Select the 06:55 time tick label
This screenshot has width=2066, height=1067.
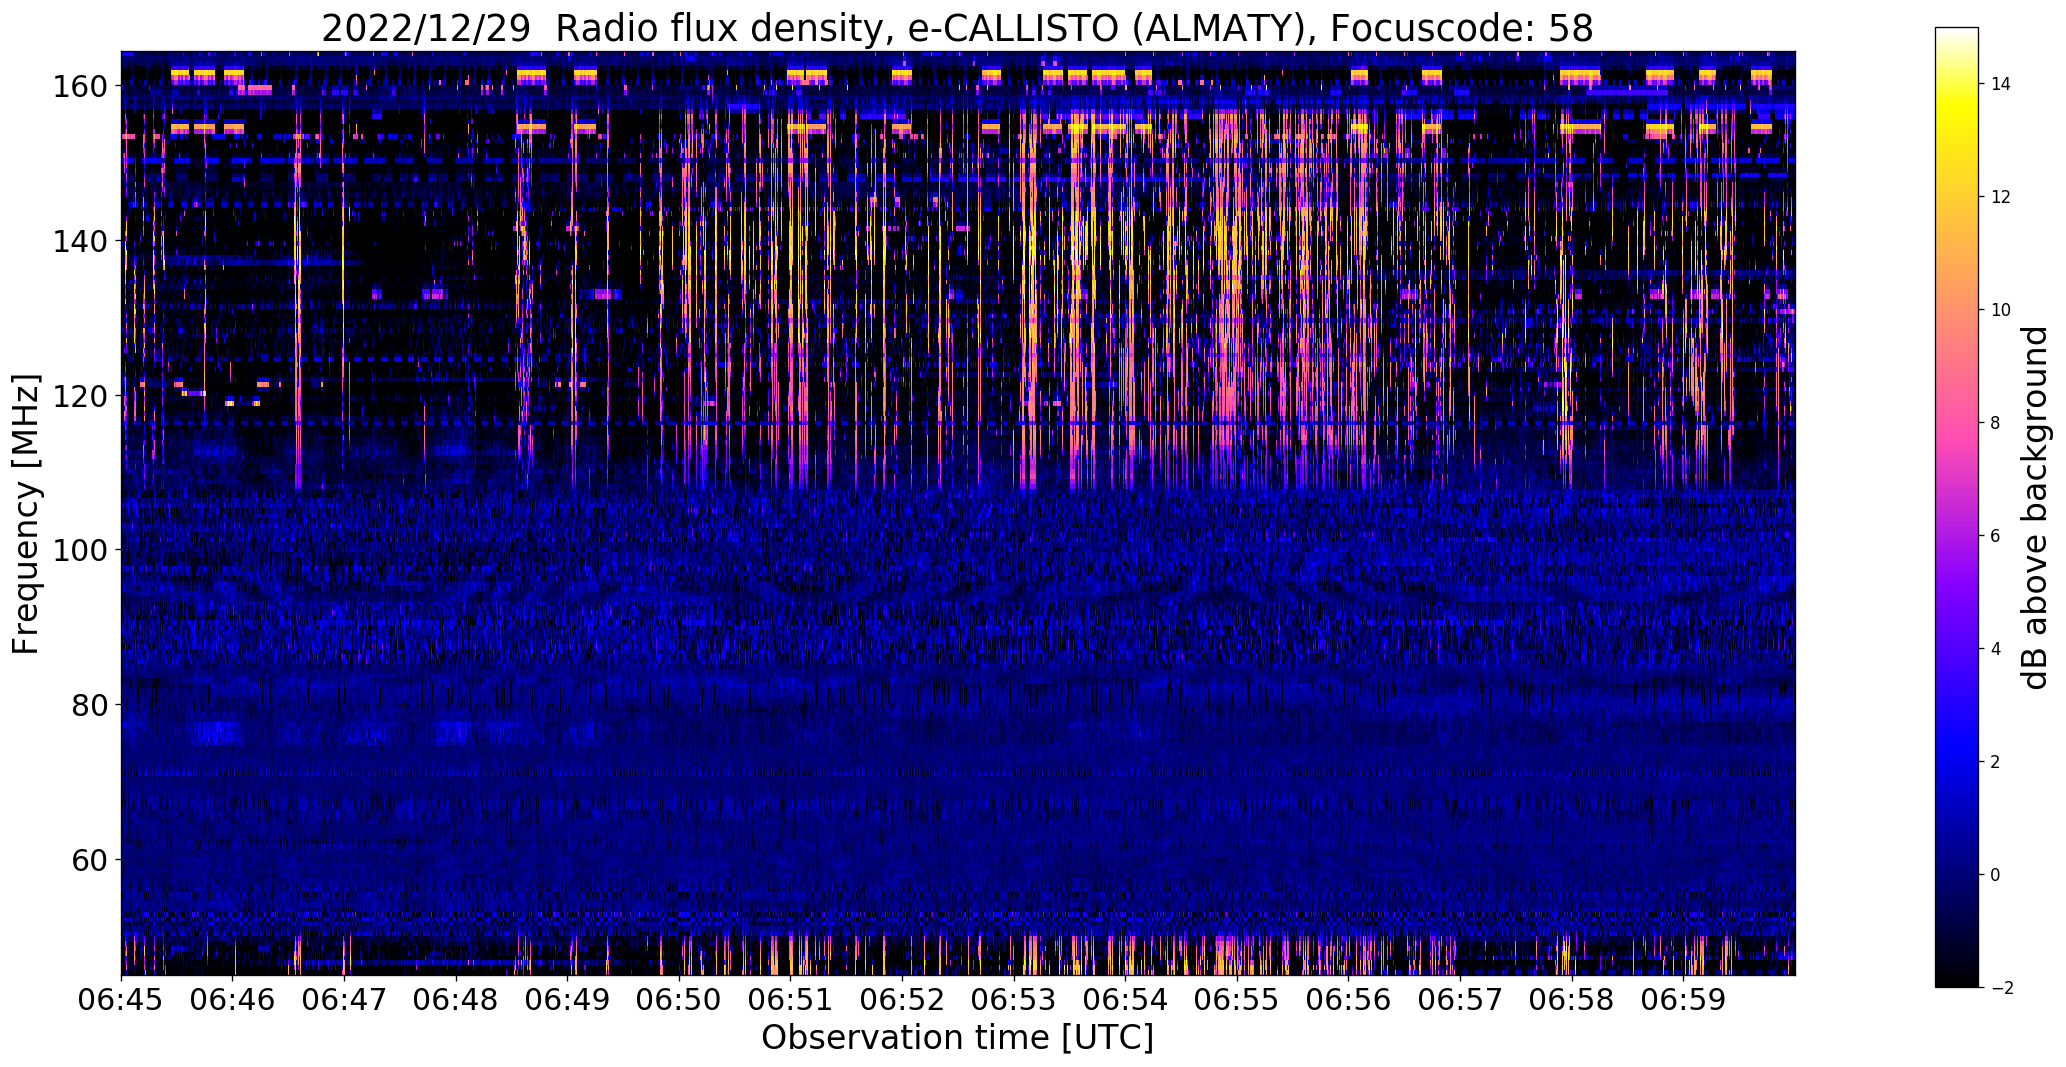click(x=1238, y=999)
